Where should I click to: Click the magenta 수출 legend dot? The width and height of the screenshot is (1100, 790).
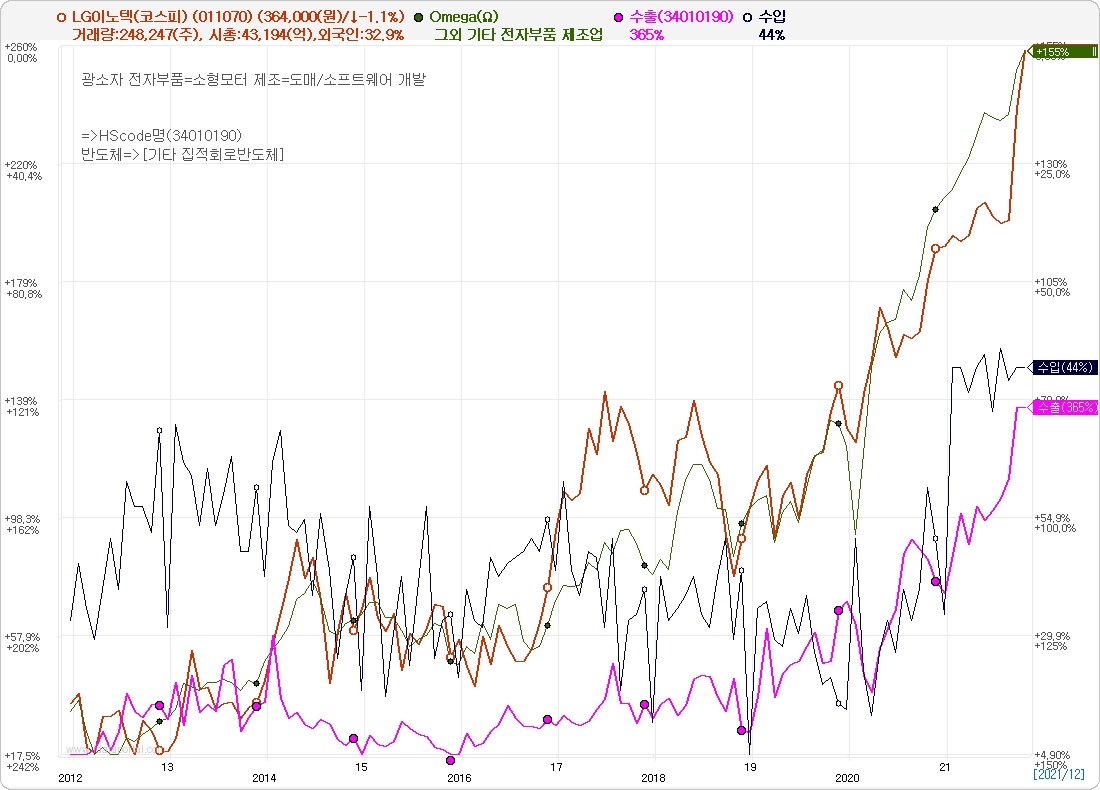(x=619, y=18)
